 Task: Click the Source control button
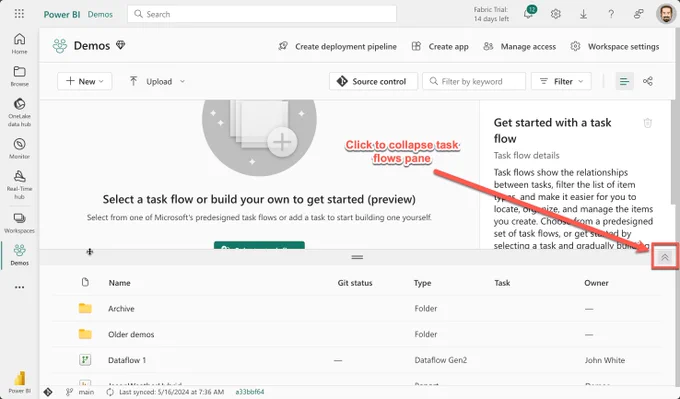point(373,81)
